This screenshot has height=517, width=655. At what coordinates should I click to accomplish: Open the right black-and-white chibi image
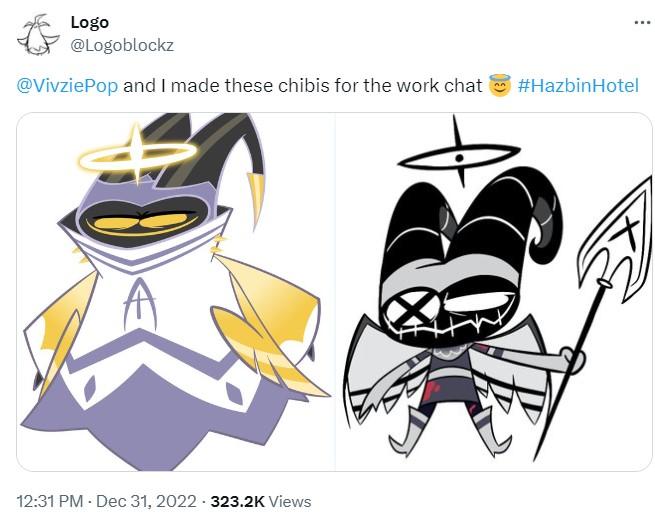pyautogui.click(x=493, y=291)
